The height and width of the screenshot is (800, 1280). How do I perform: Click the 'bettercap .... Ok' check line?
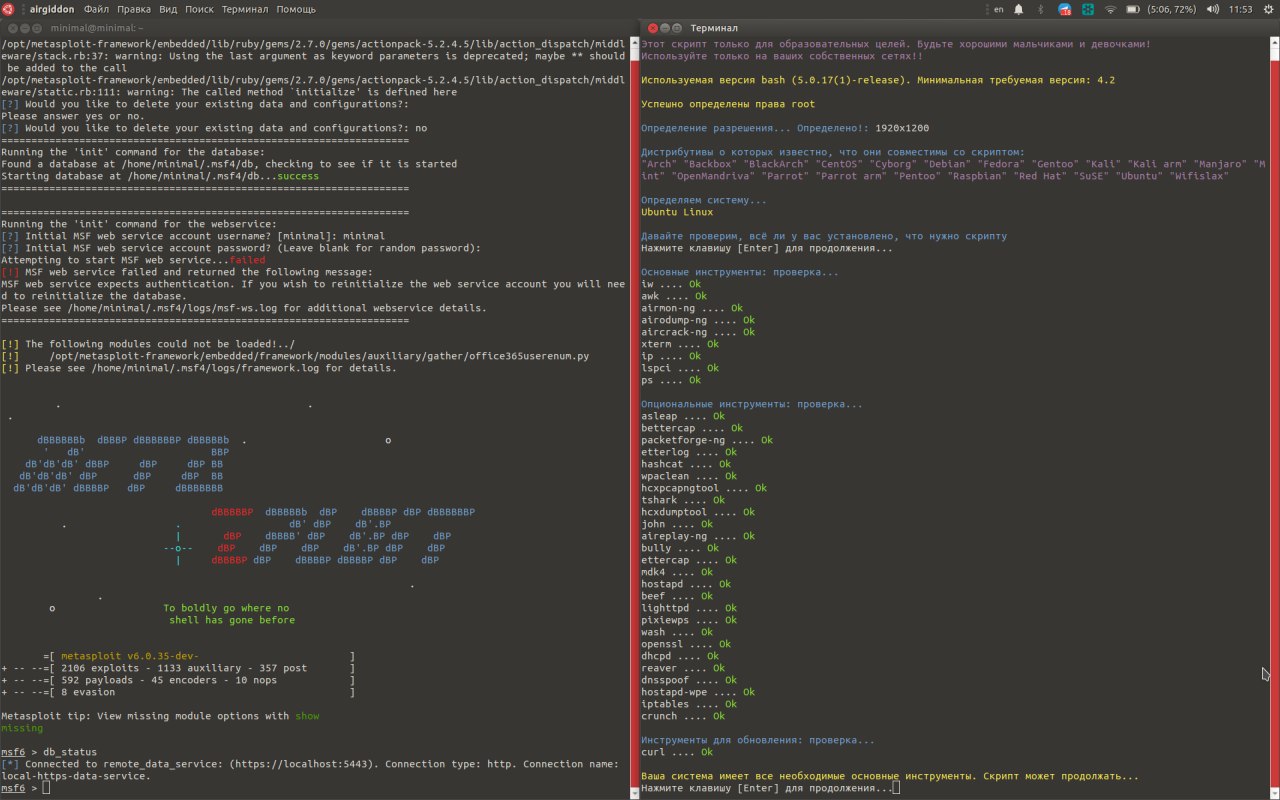tap(692, 428)
